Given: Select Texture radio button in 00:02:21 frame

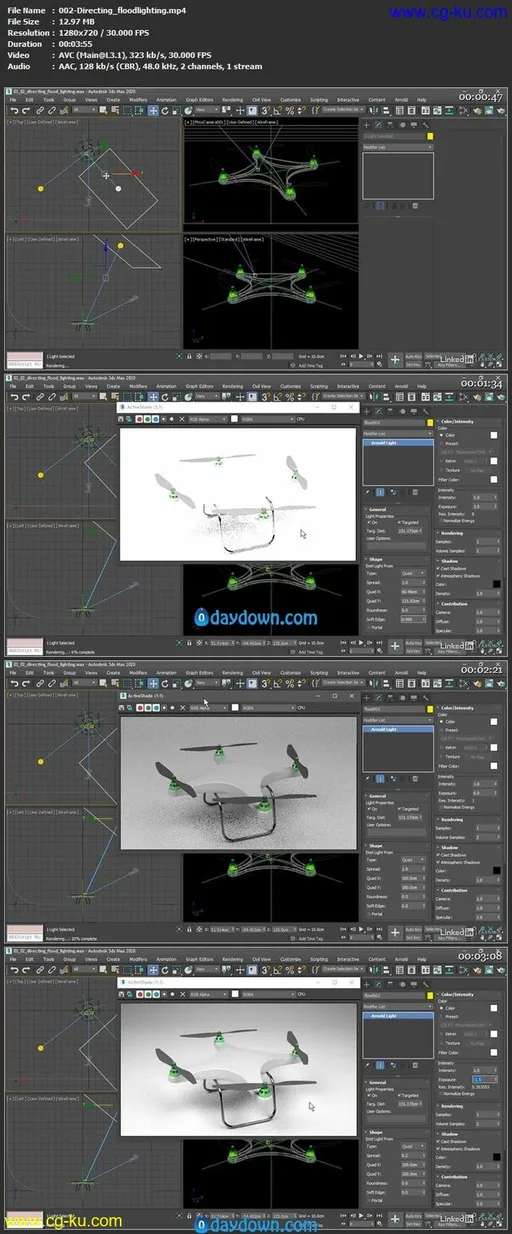Looking at the screenshot, I should 441,757.
